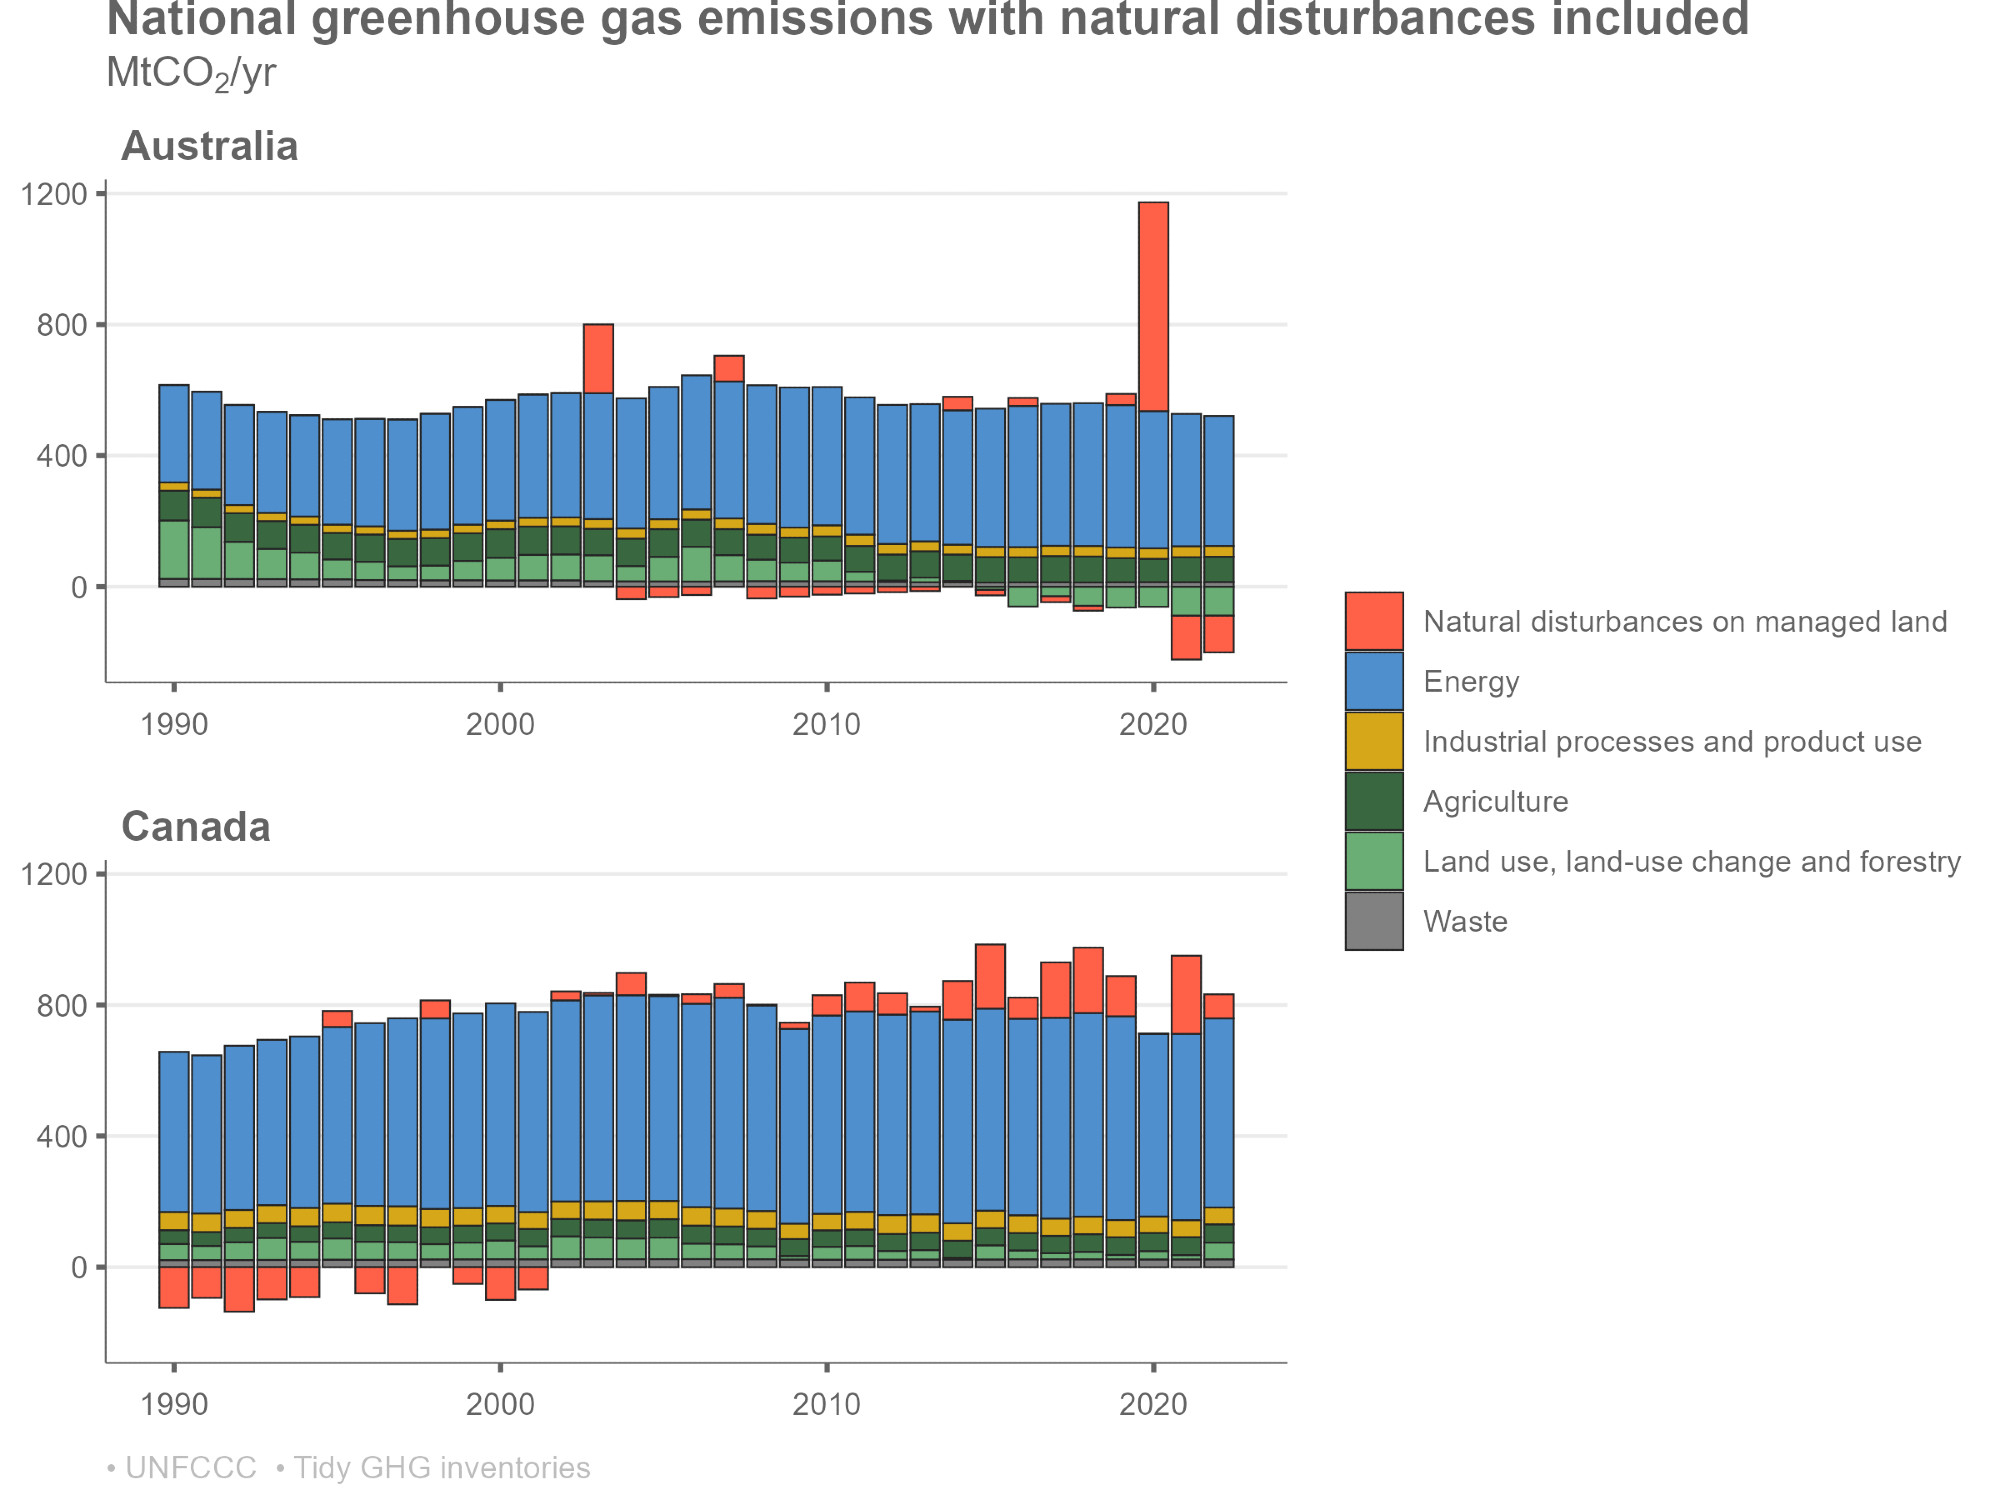Viewport: 2000px width, 1500px height.
Task: Select legend label 'Natural disturbances on managed land'
Action: click(1685, 622)
